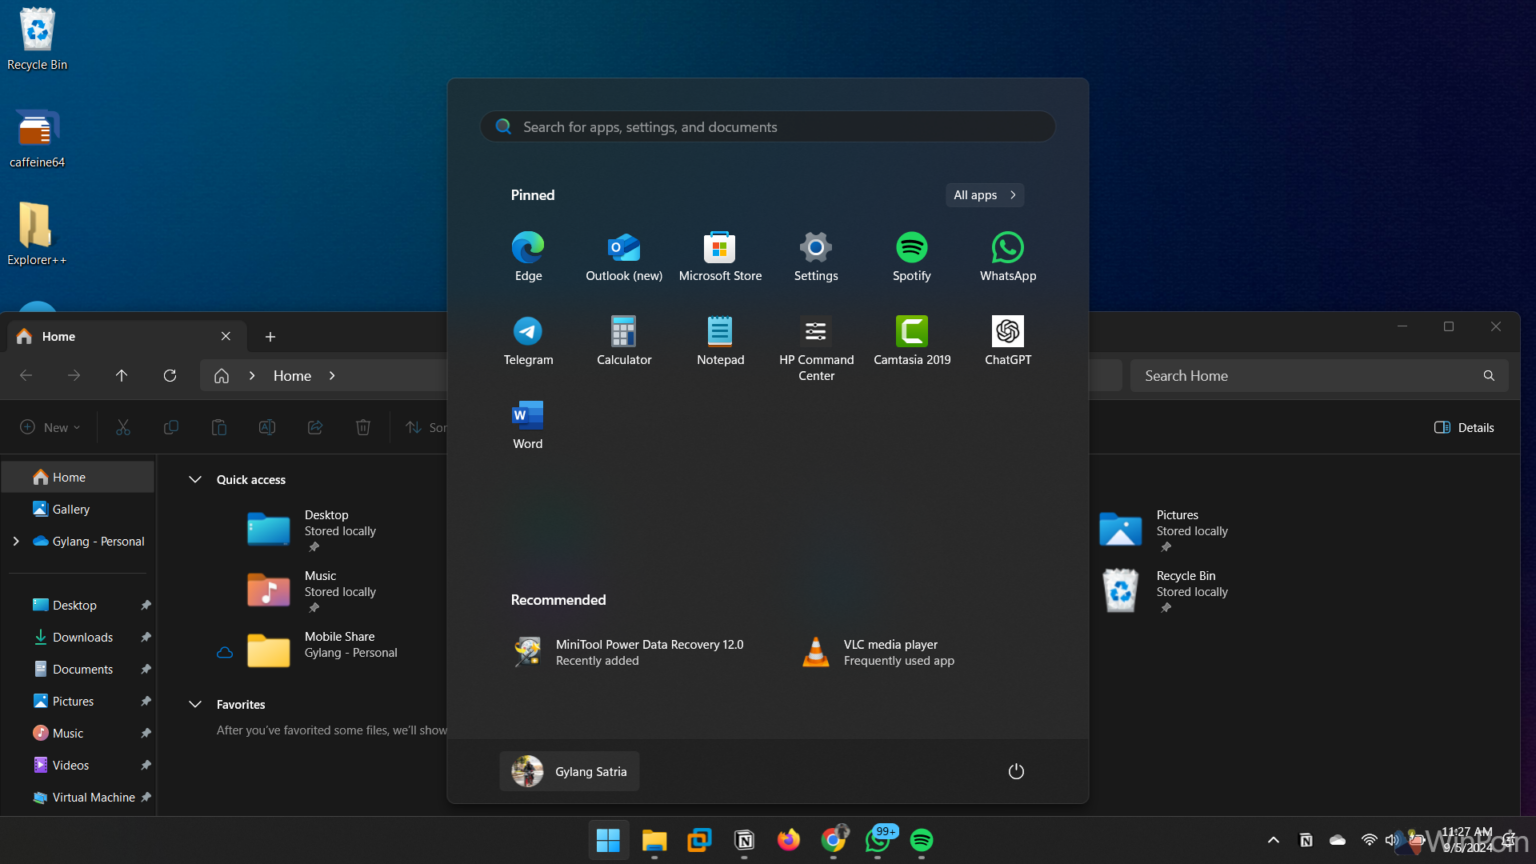Screen dimensions: 1536x864
Task: Expand the Gylang - Personal tree item
Action: coord(15,541)
